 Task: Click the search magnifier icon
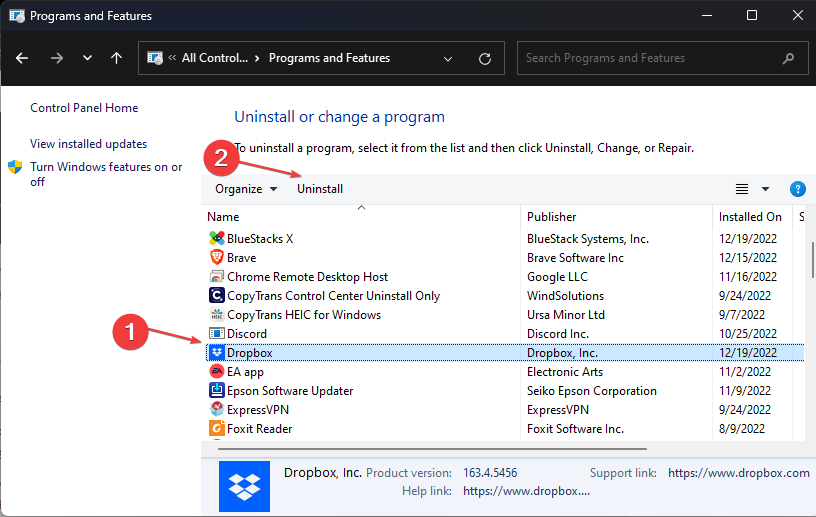tap(788, 58)
